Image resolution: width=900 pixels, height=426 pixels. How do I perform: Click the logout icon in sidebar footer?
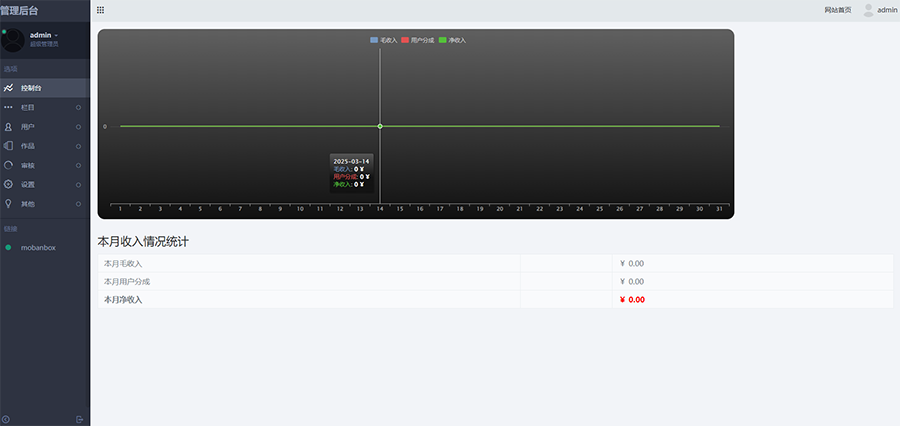click(80, 419)
